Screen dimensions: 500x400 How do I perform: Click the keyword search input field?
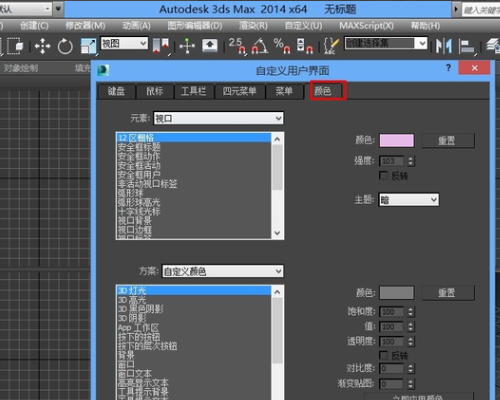pyautogui.click(x=481, y=10)
